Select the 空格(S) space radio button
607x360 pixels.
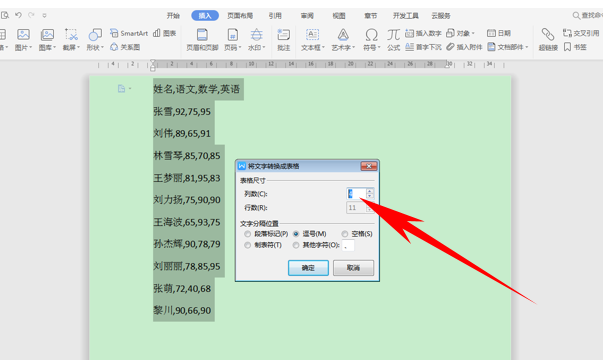pos(345,234)
